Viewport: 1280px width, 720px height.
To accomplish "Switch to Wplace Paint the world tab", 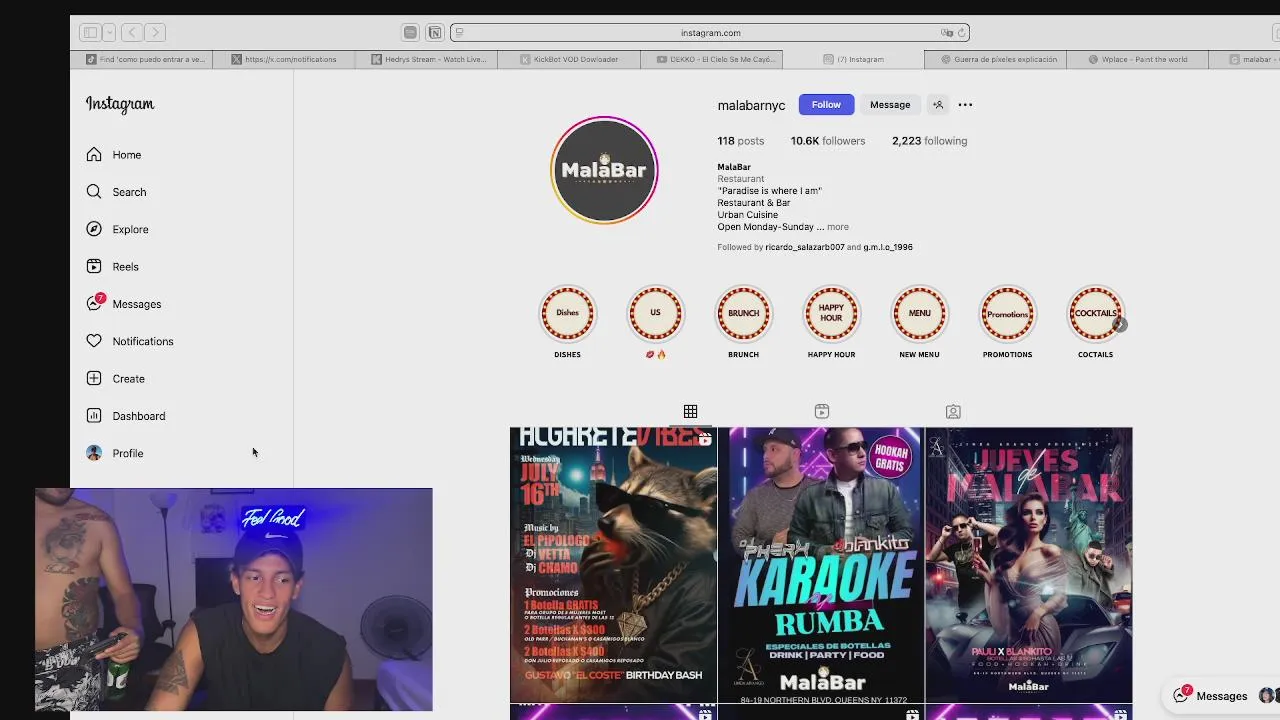I will (x=1137, y=59).
